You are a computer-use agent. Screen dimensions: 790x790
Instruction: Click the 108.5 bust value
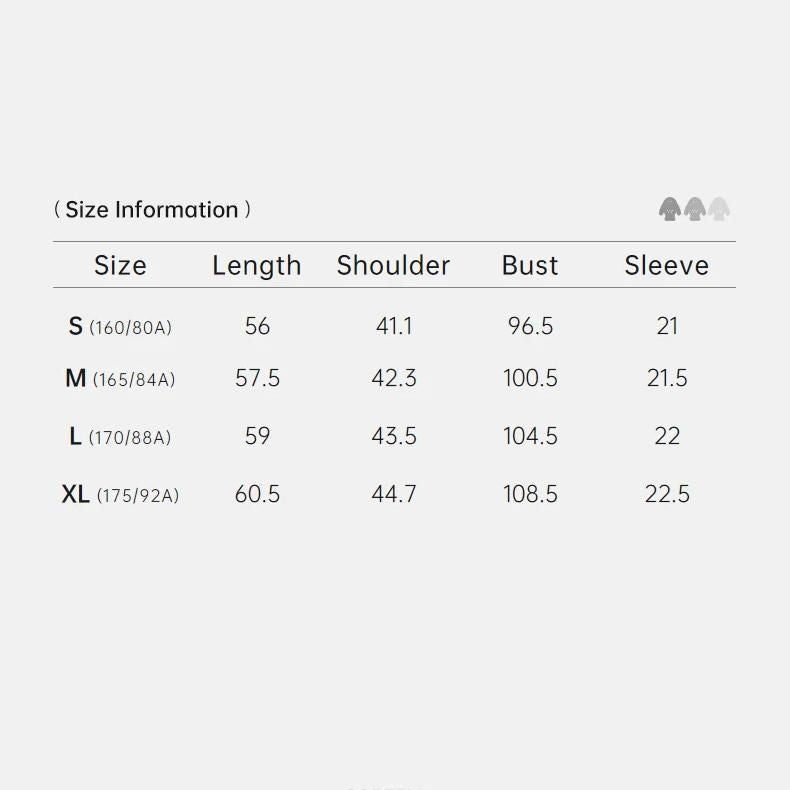pos(530,495)
